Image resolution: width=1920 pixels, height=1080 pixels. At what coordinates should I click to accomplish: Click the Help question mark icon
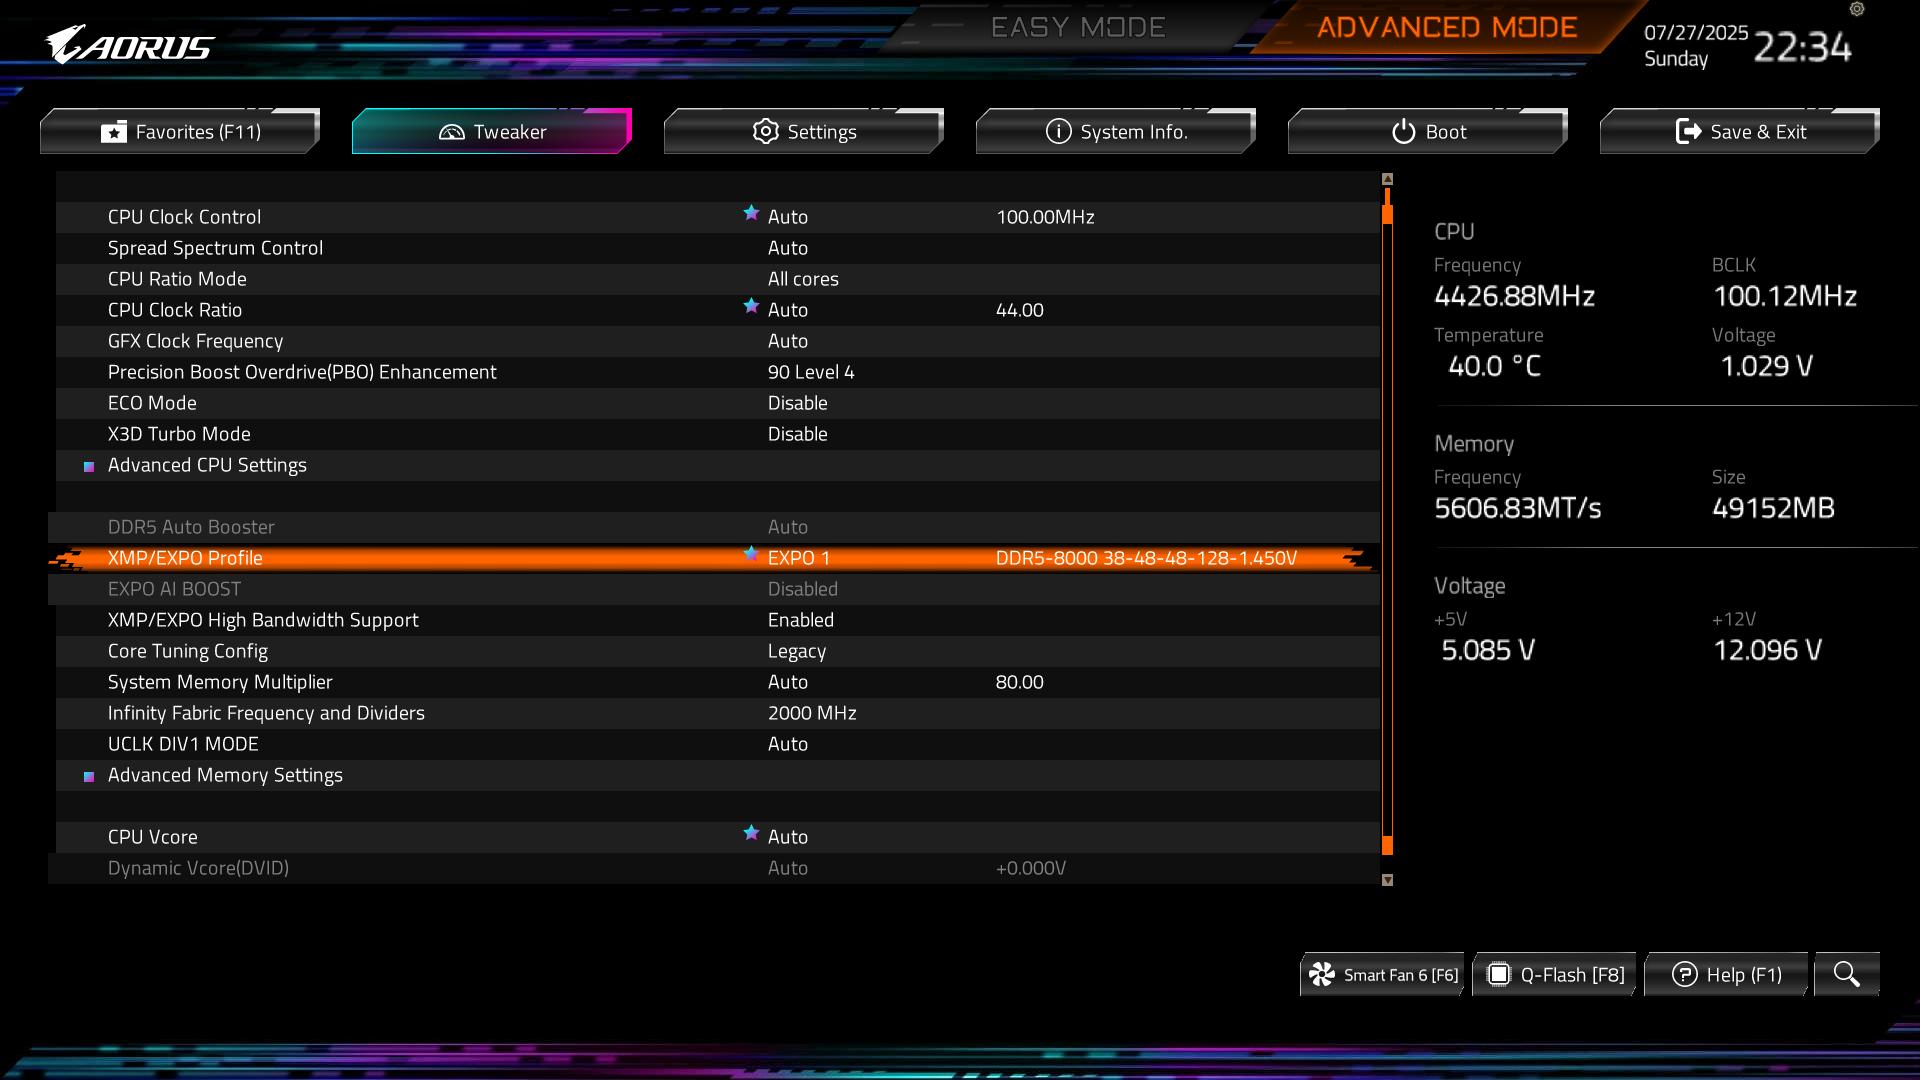tap(1684, 975)
